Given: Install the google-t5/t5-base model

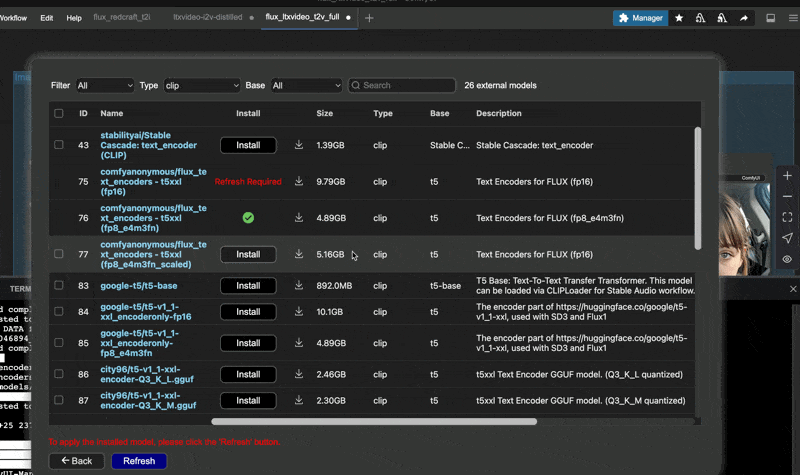Looking at the screenshot, I should (x=248, y=286).
